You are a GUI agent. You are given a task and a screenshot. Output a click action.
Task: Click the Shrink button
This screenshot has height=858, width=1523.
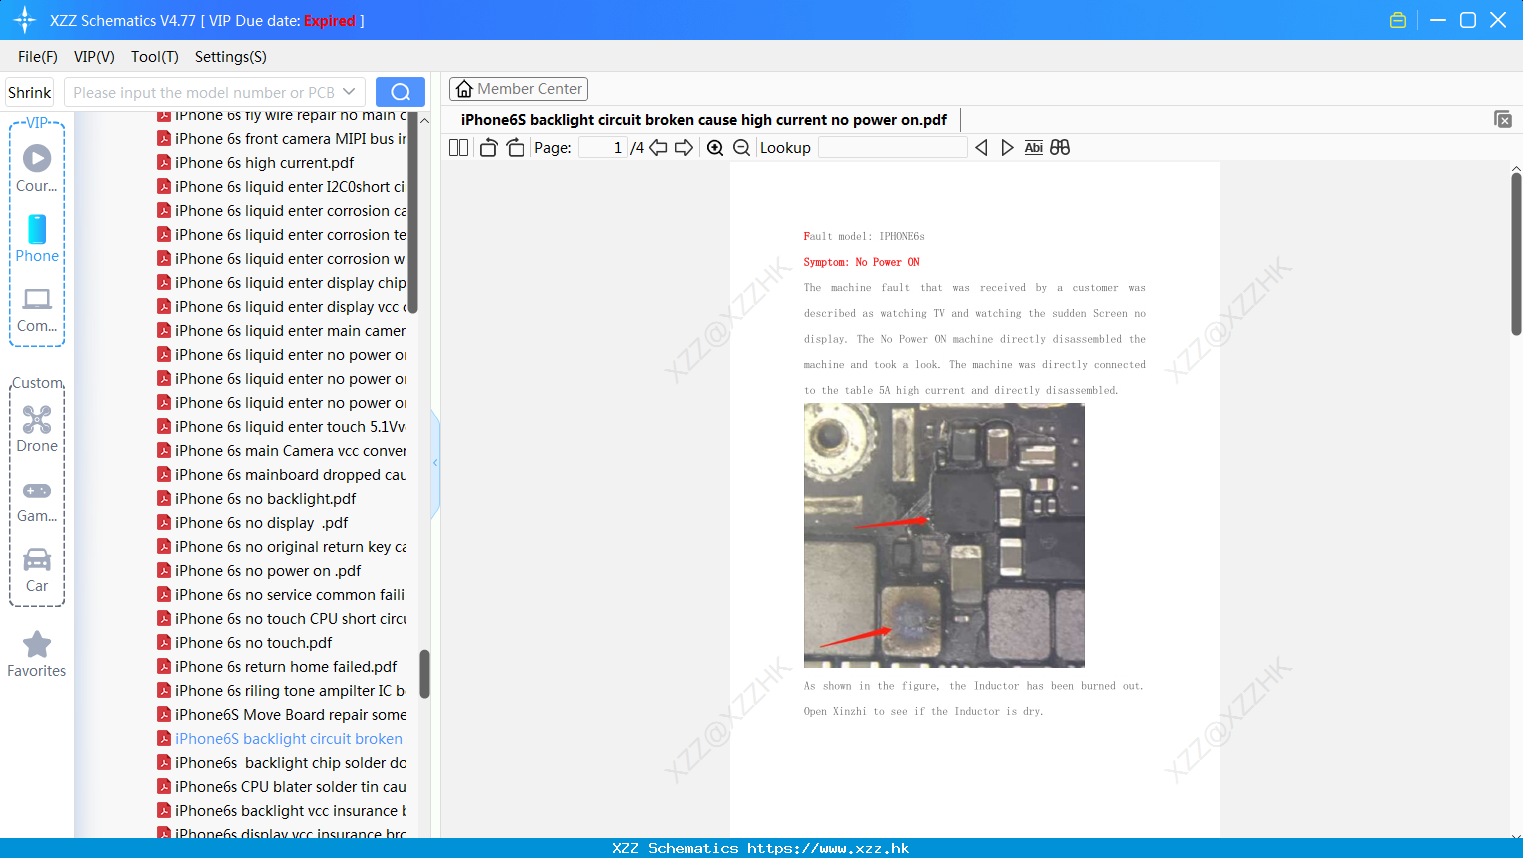click(29, 92)
